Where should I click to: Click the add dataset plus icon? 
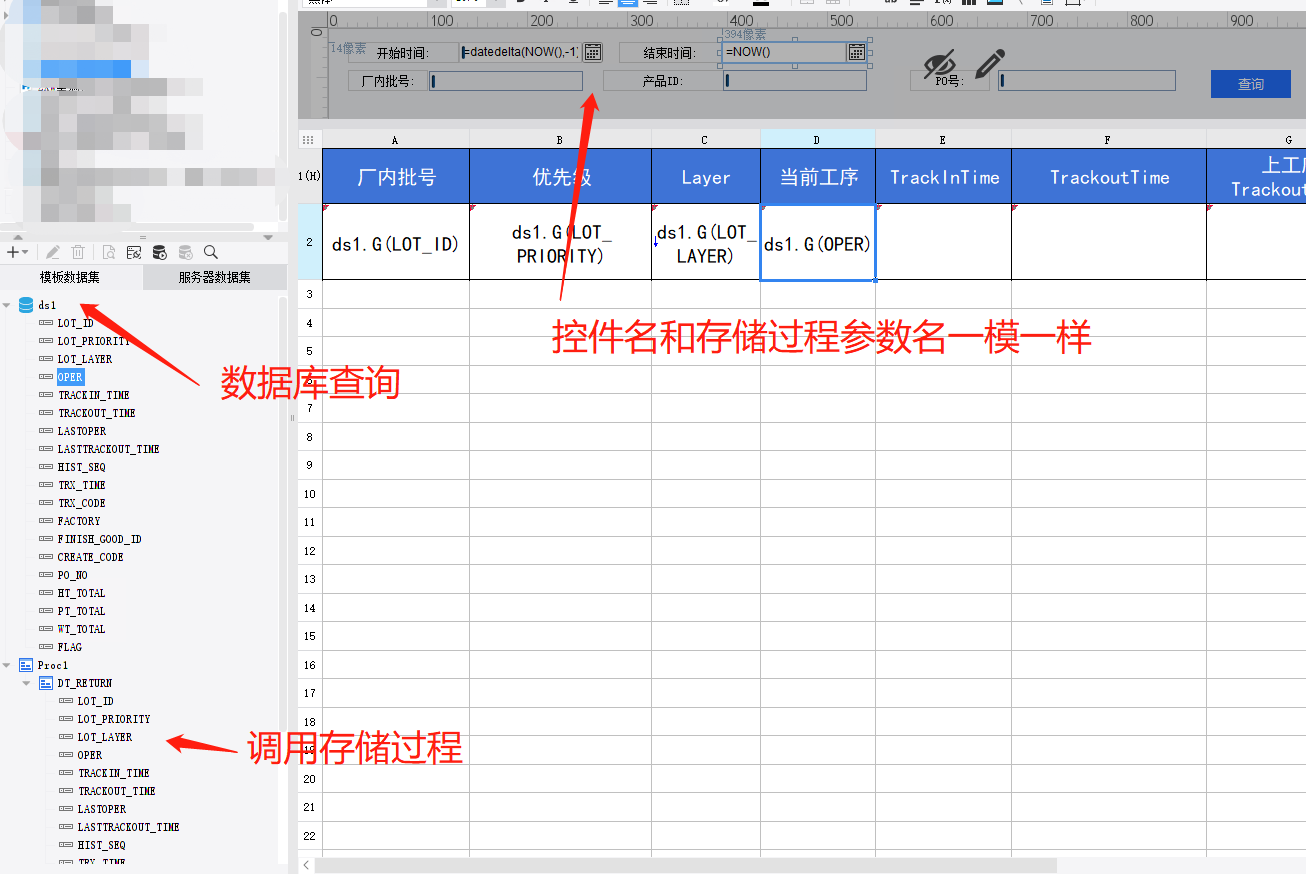(12, 252)
